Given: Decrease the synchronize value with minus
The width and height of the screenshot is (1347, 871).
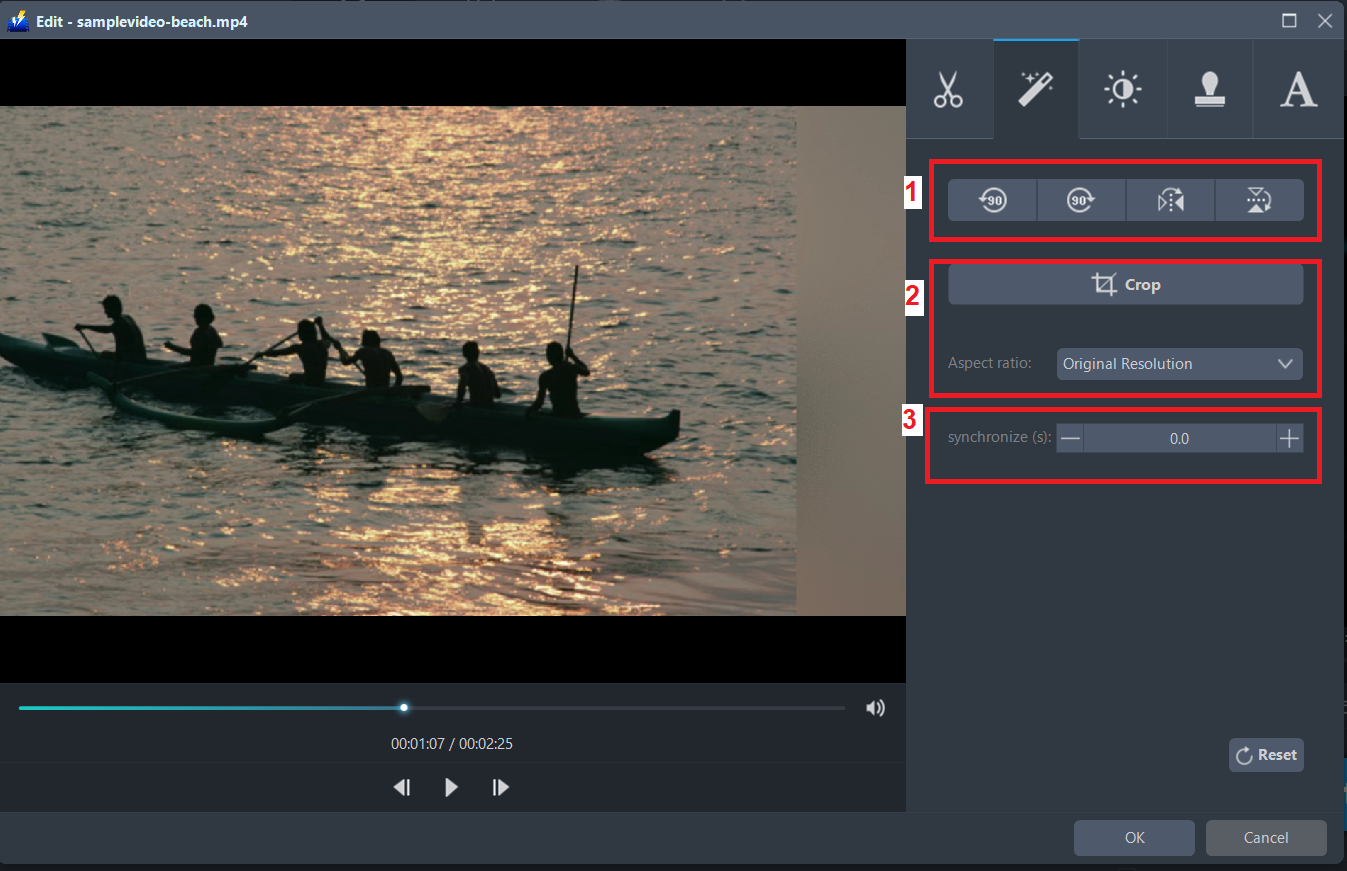Looking at the screenshot, I should [1070, 437].
